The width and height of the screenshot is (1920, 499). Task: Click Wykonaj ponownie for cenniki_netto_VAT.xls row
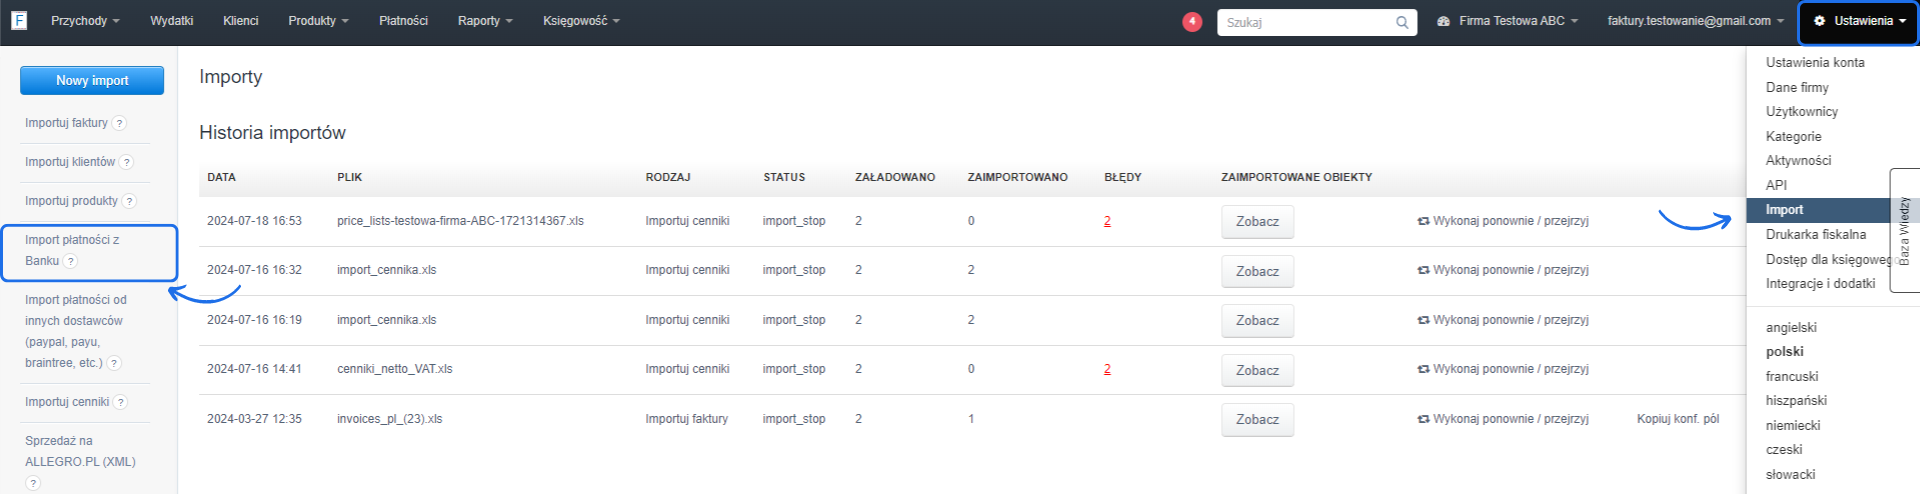(1503, 369)
